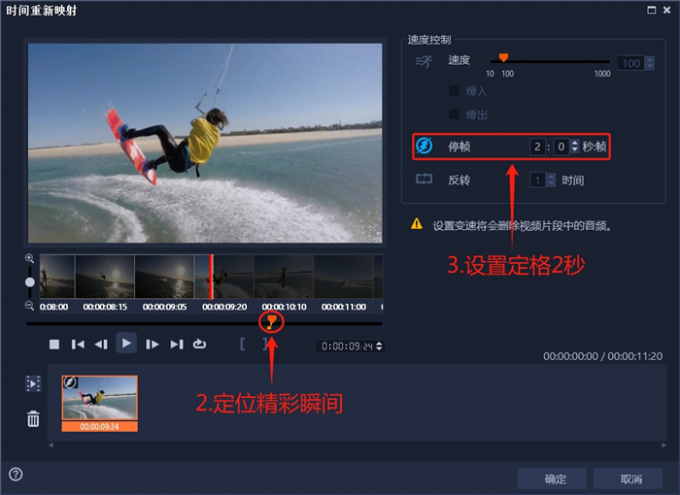The width and height of the screenshot is (680, 495).
Task: Click filmstrip thumbnail above 00:00:09:05
Action: (164, 277)
